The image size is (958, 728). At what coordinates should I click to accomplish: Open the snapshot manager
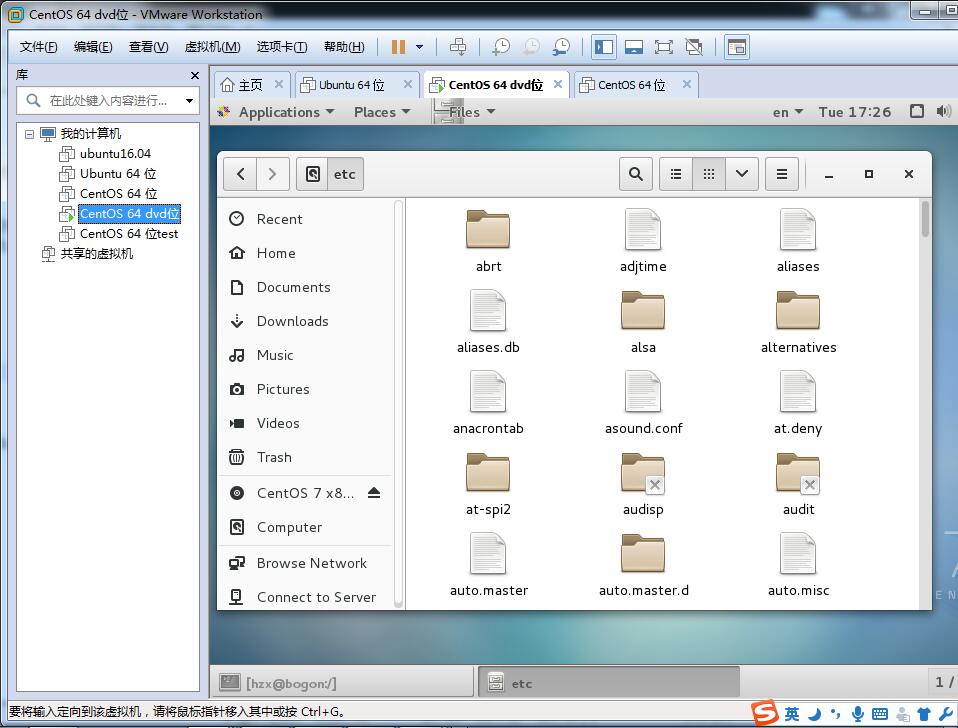click(561, 47)
